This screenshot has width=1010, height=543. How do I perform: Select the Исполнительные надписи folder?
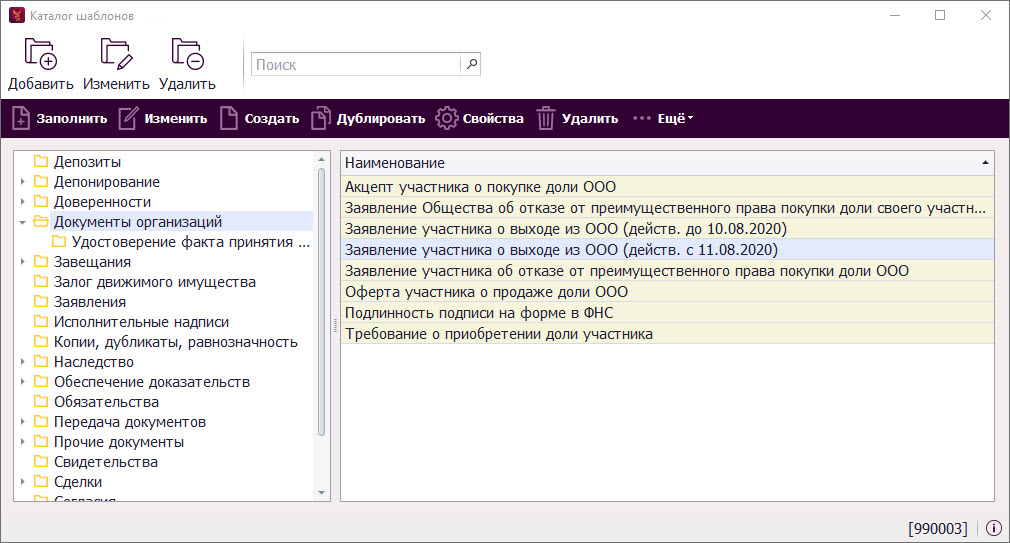coord(141,321)
